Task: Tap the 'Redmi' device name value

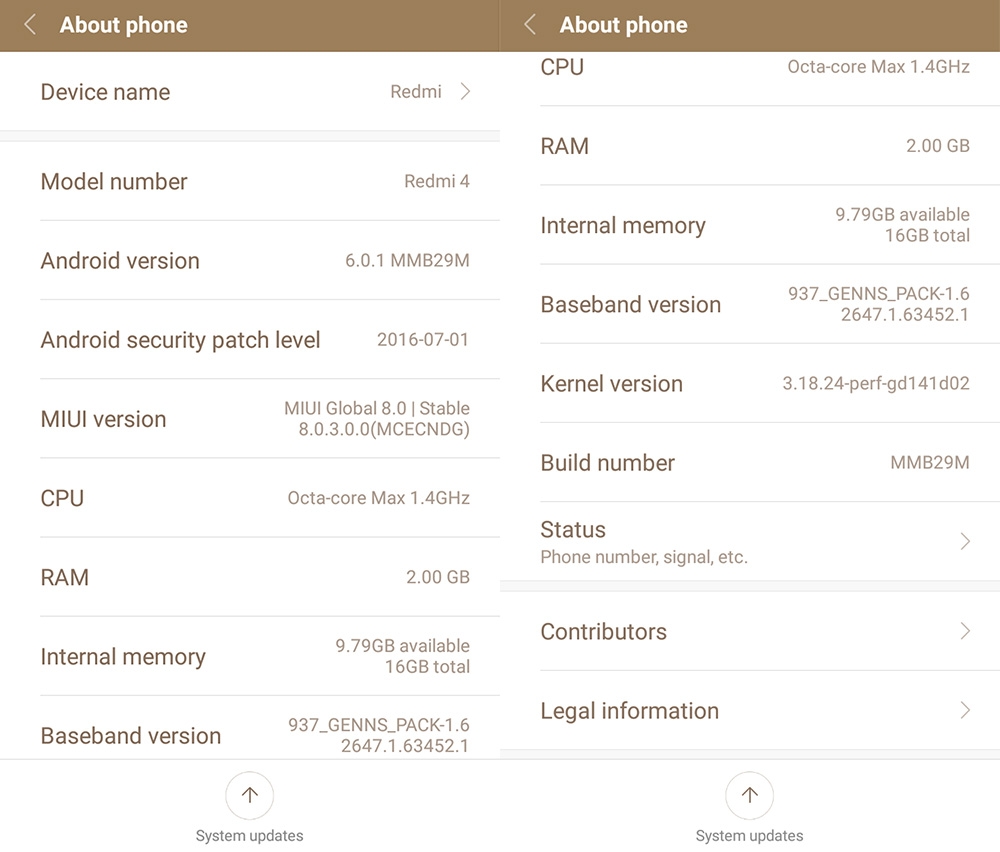Action: tap(415, 92)
